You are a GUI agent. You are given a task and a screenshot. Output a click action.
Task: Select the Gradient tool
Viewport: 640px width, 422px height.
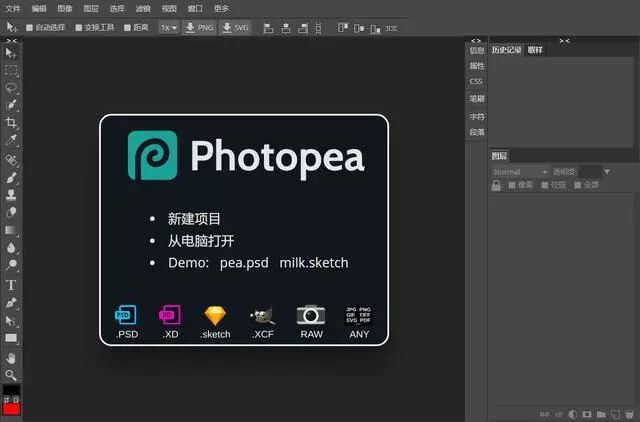11,230
